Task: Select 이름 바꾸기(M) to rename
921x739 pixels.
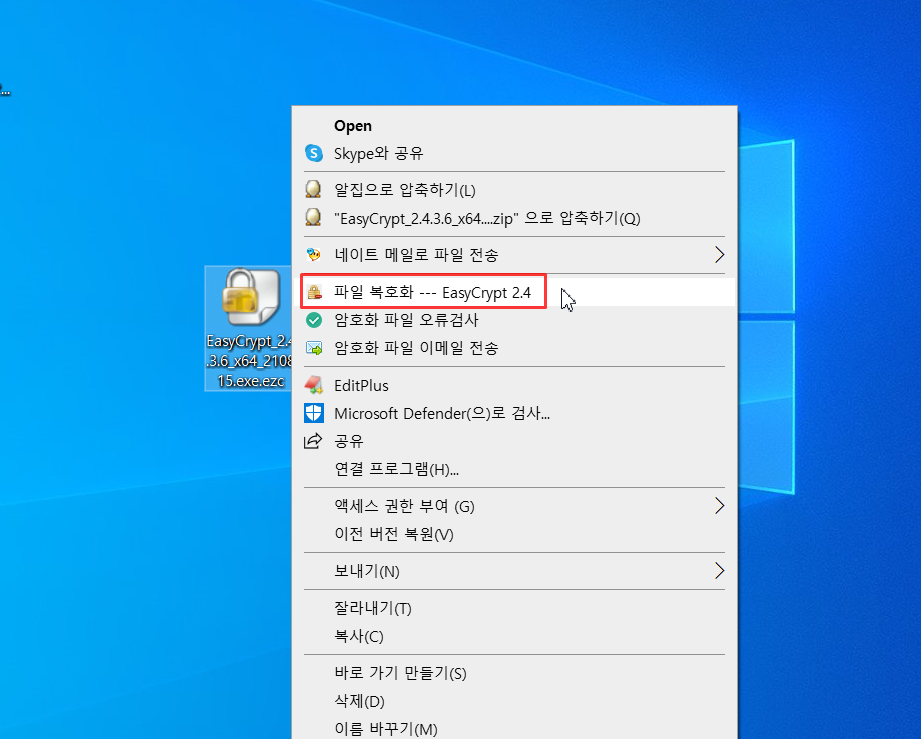Action: click(x=514, y=728)
